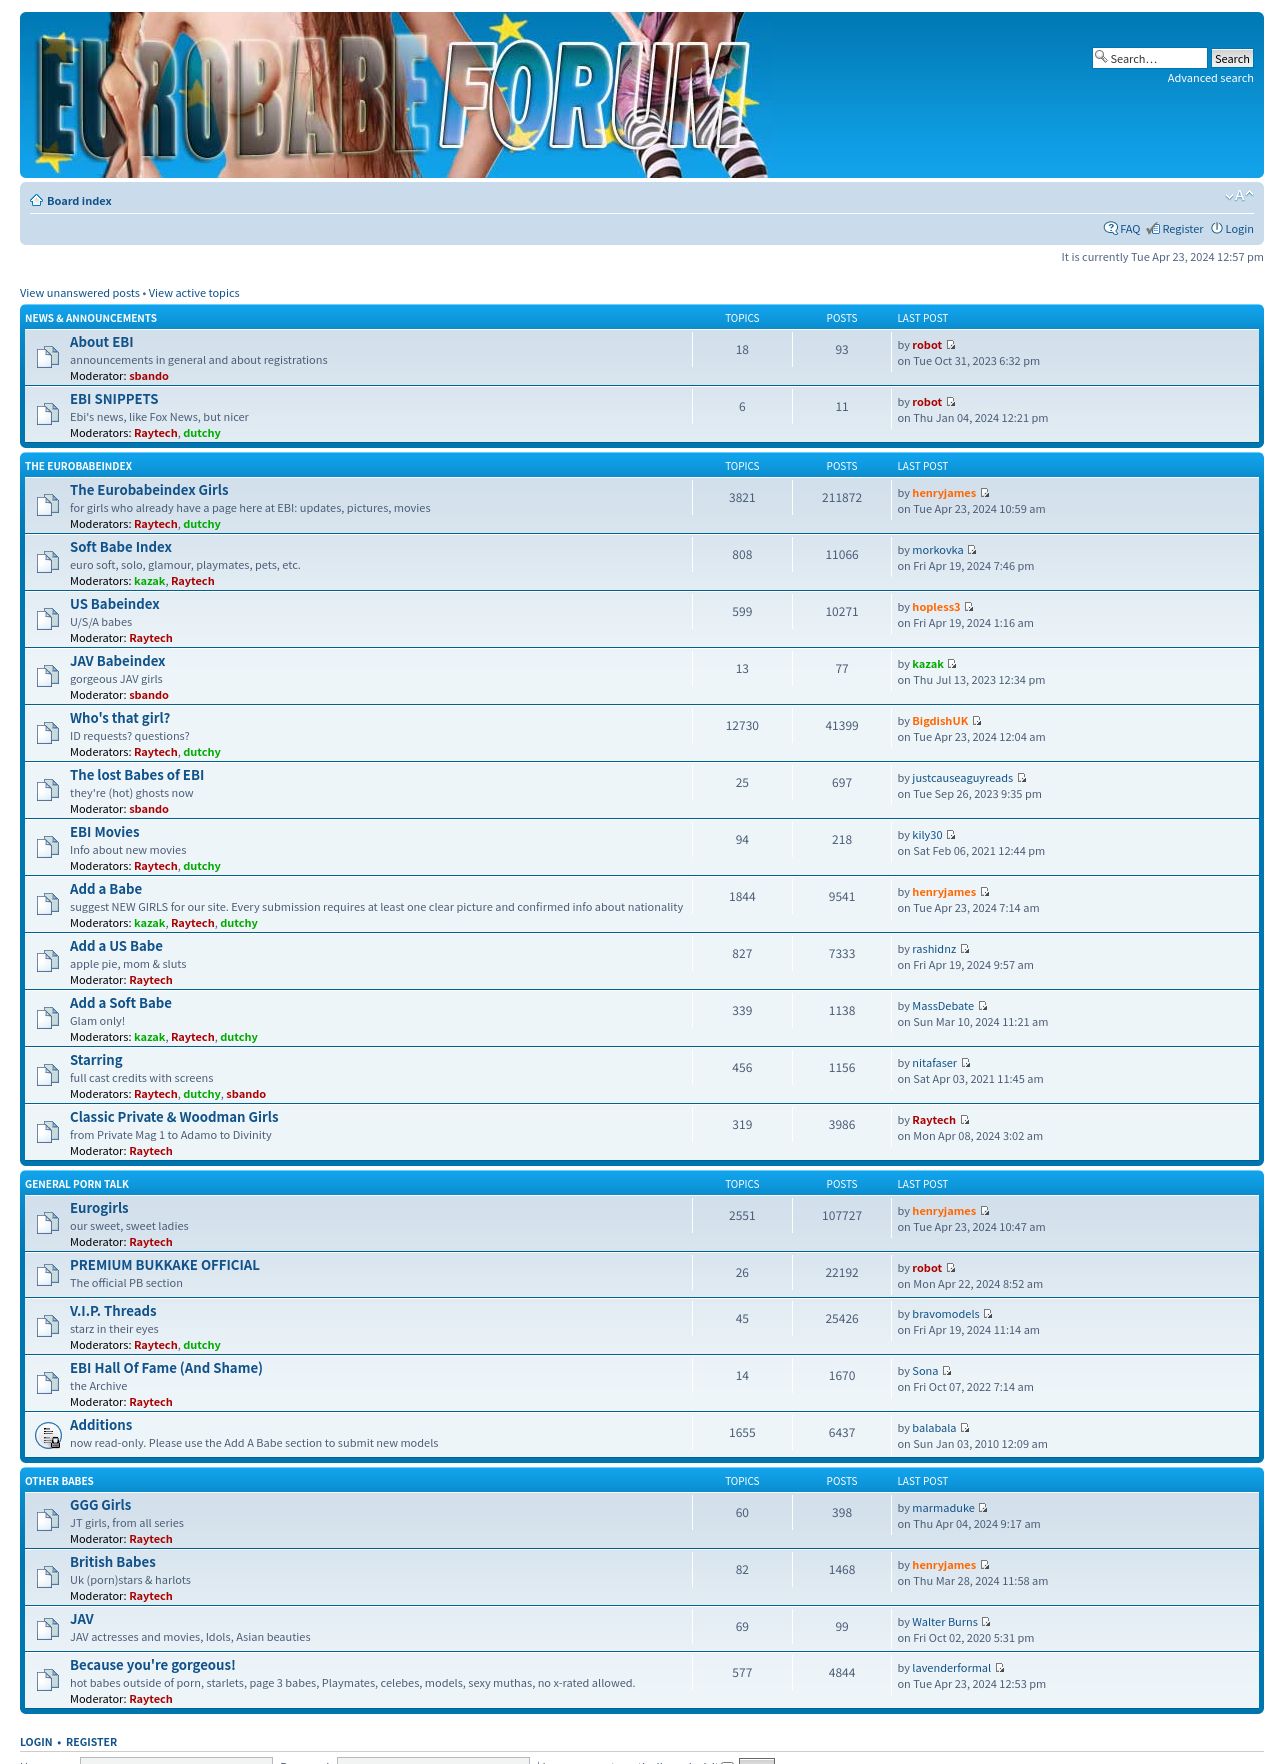Click the Search button

tap(1232, 58)
